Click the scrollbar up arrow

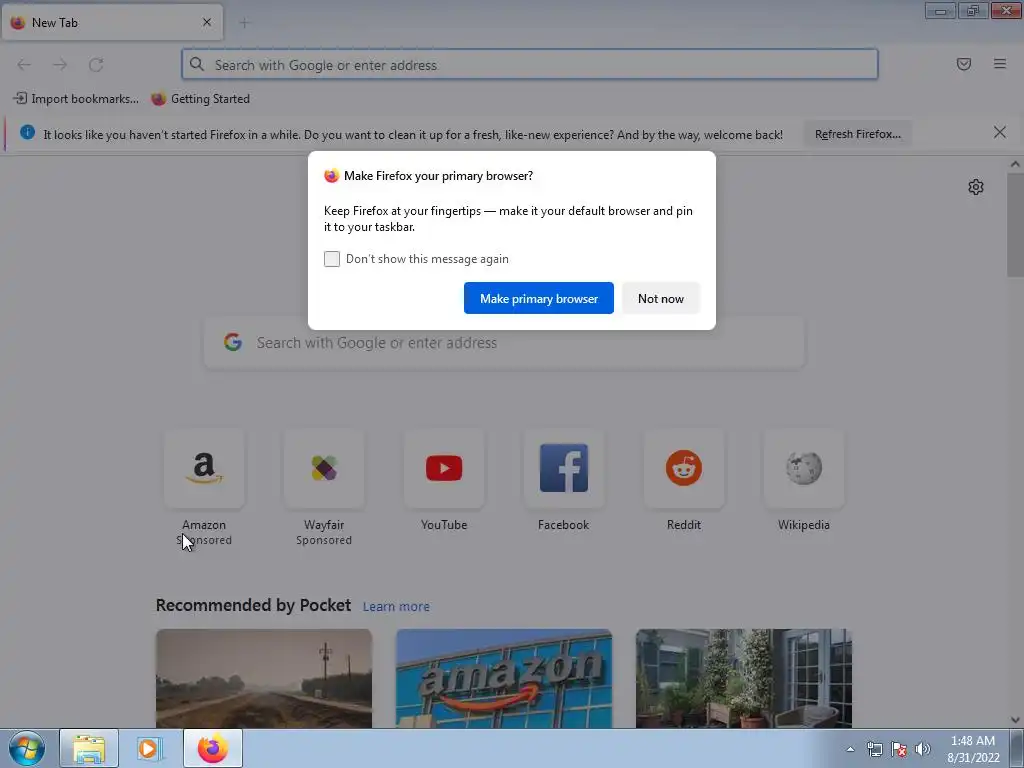pos(1015,165)
